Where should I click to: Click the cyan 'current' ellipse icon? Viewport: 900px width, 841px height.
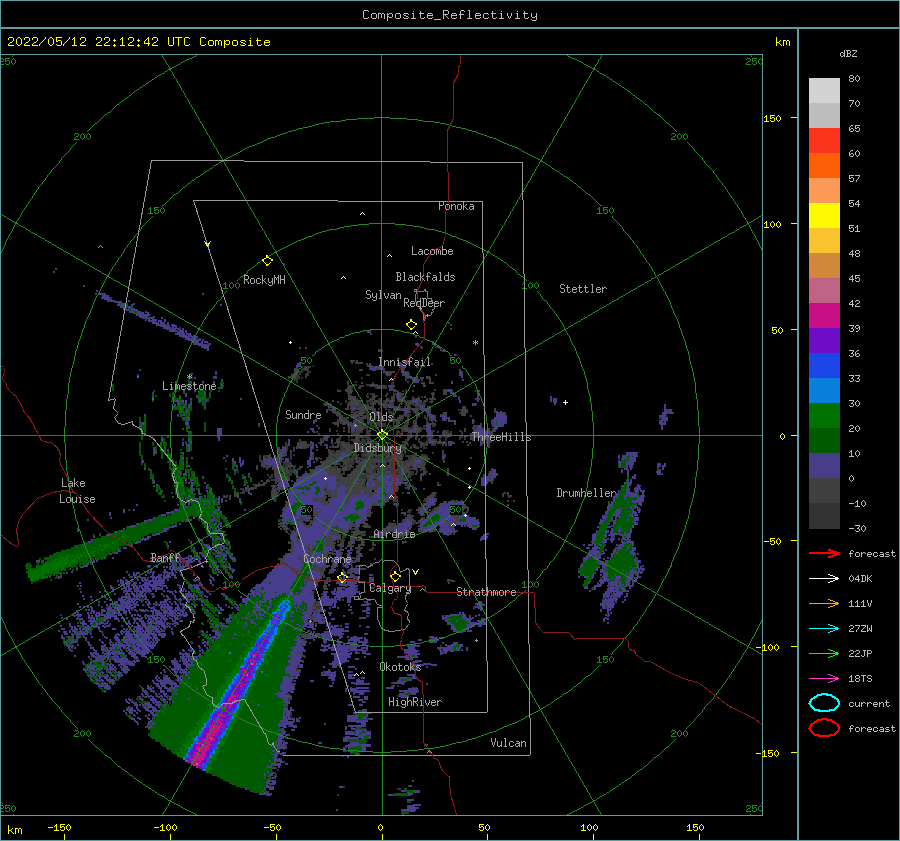[824, 703]
